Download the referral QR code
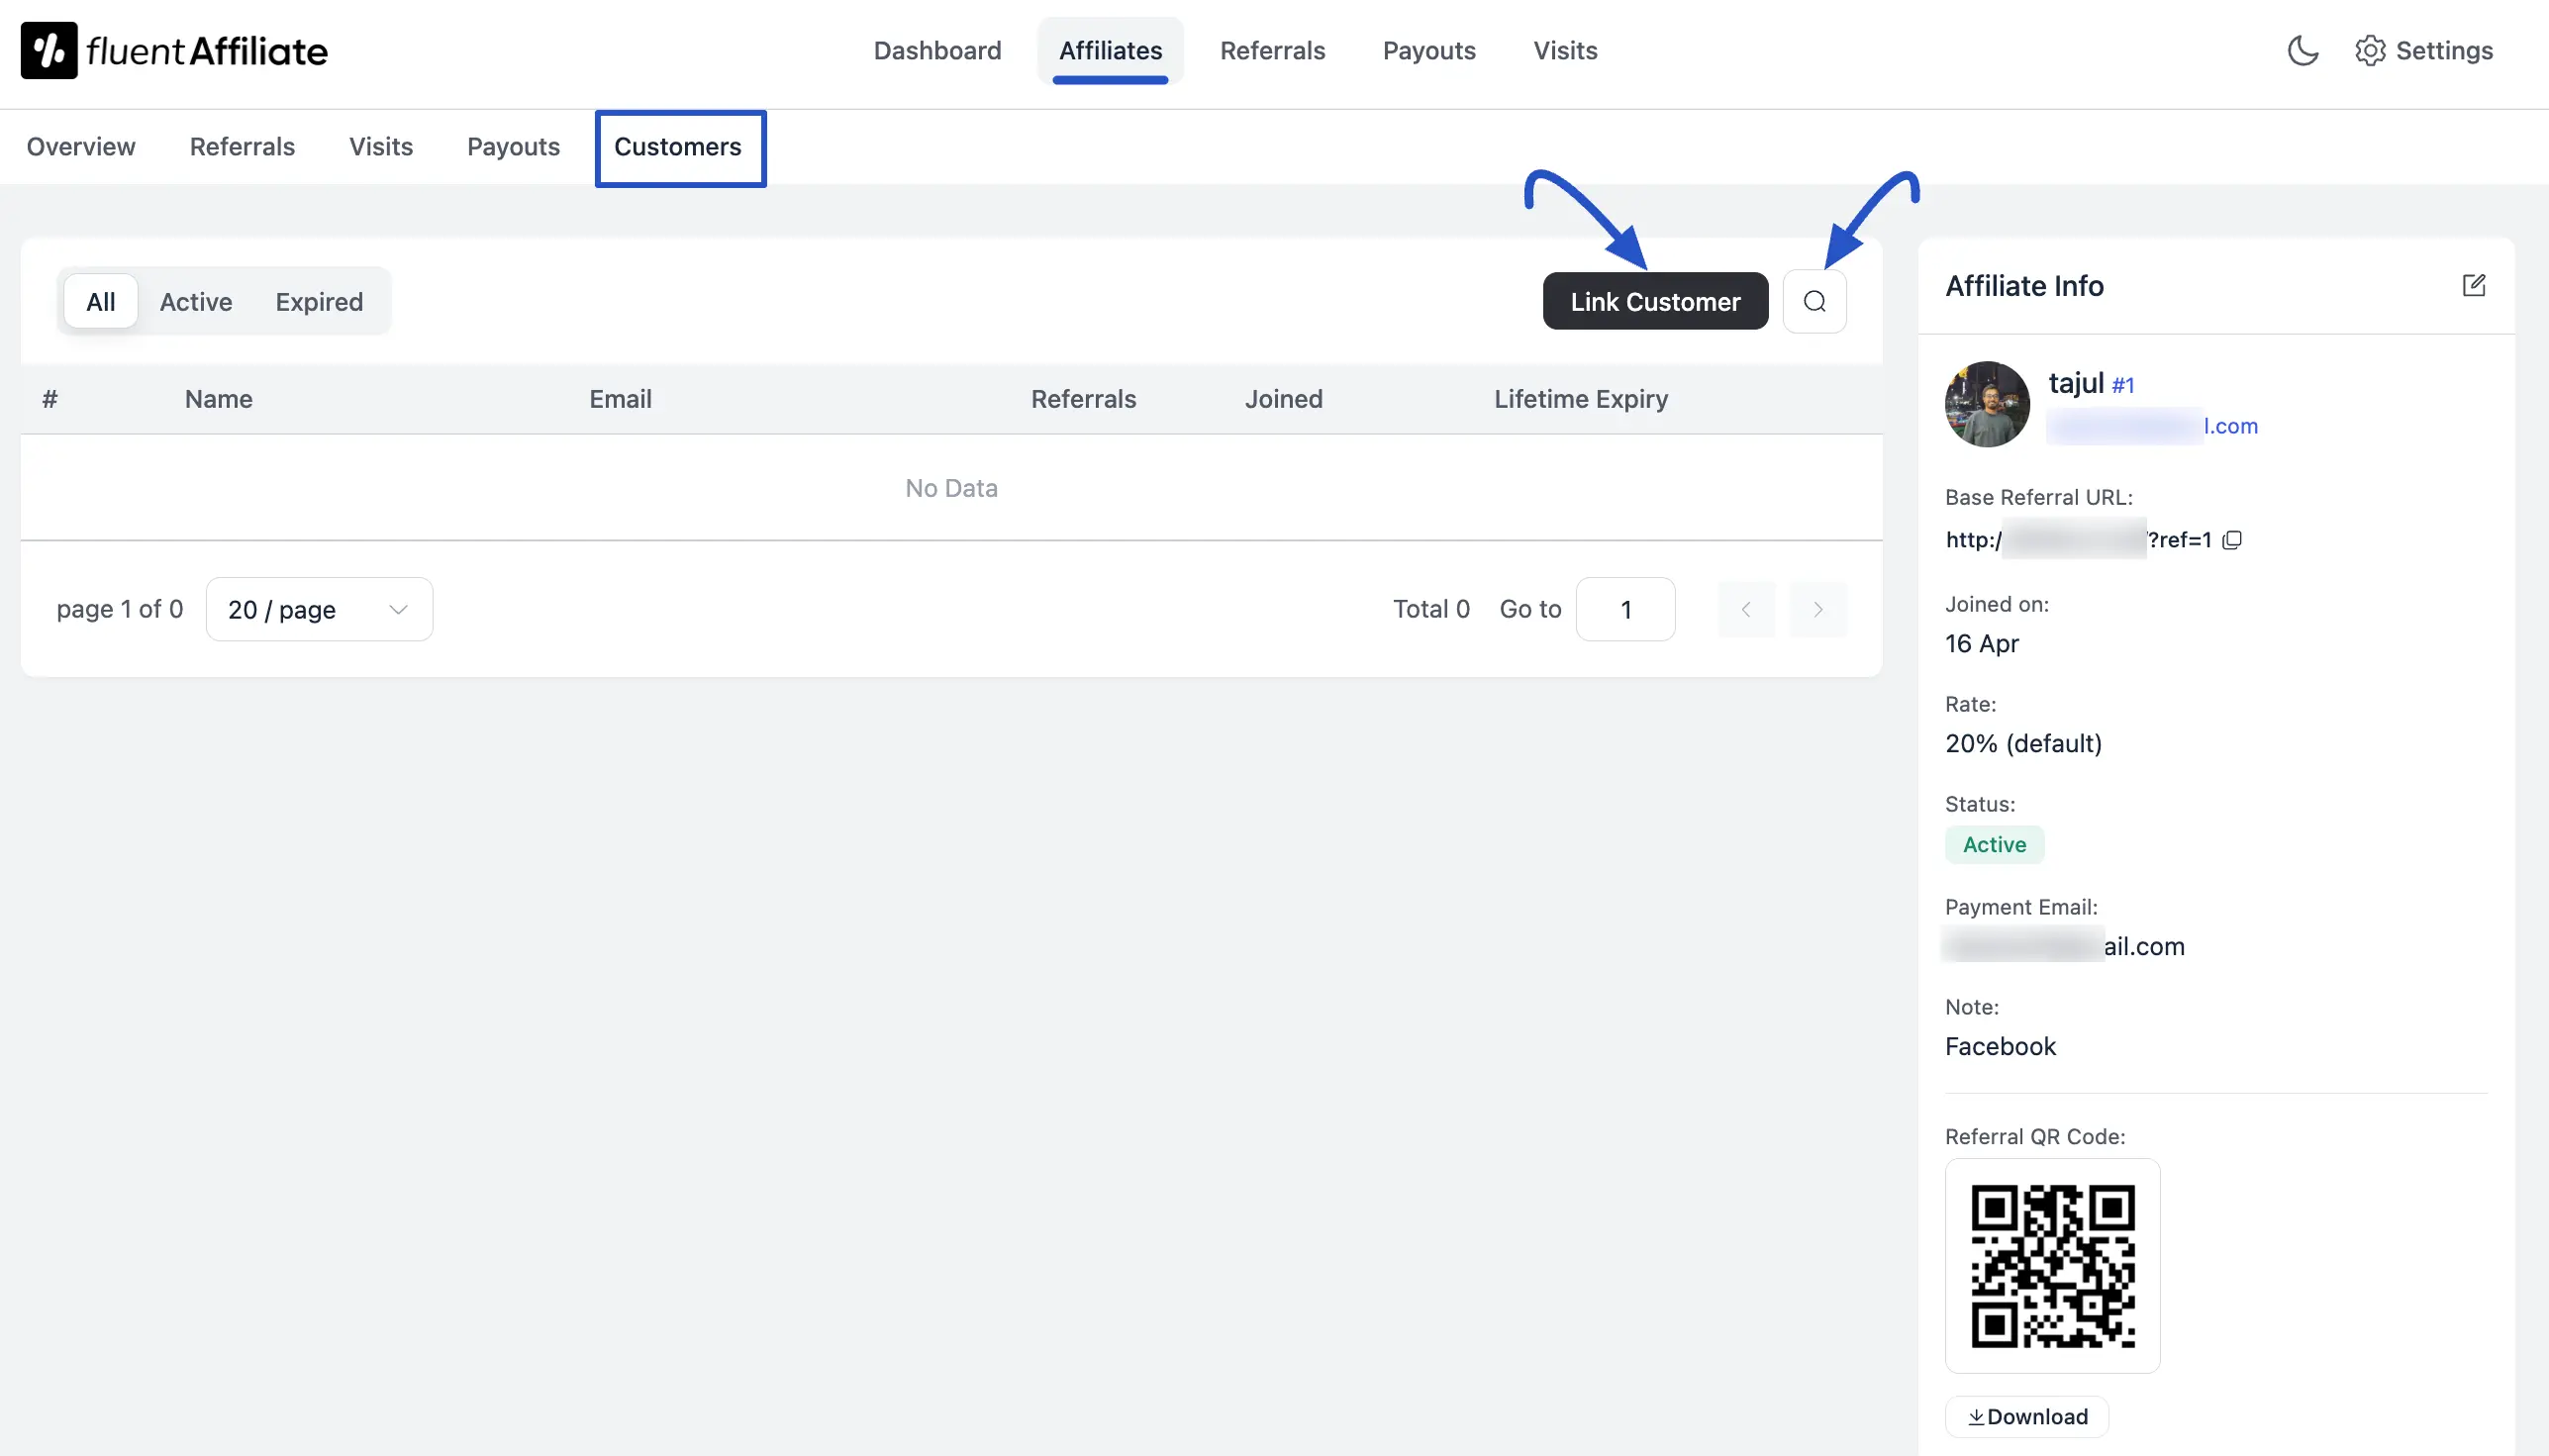Image resolution: width=2549 pixels, height=1456 pixels. 2027,1416
